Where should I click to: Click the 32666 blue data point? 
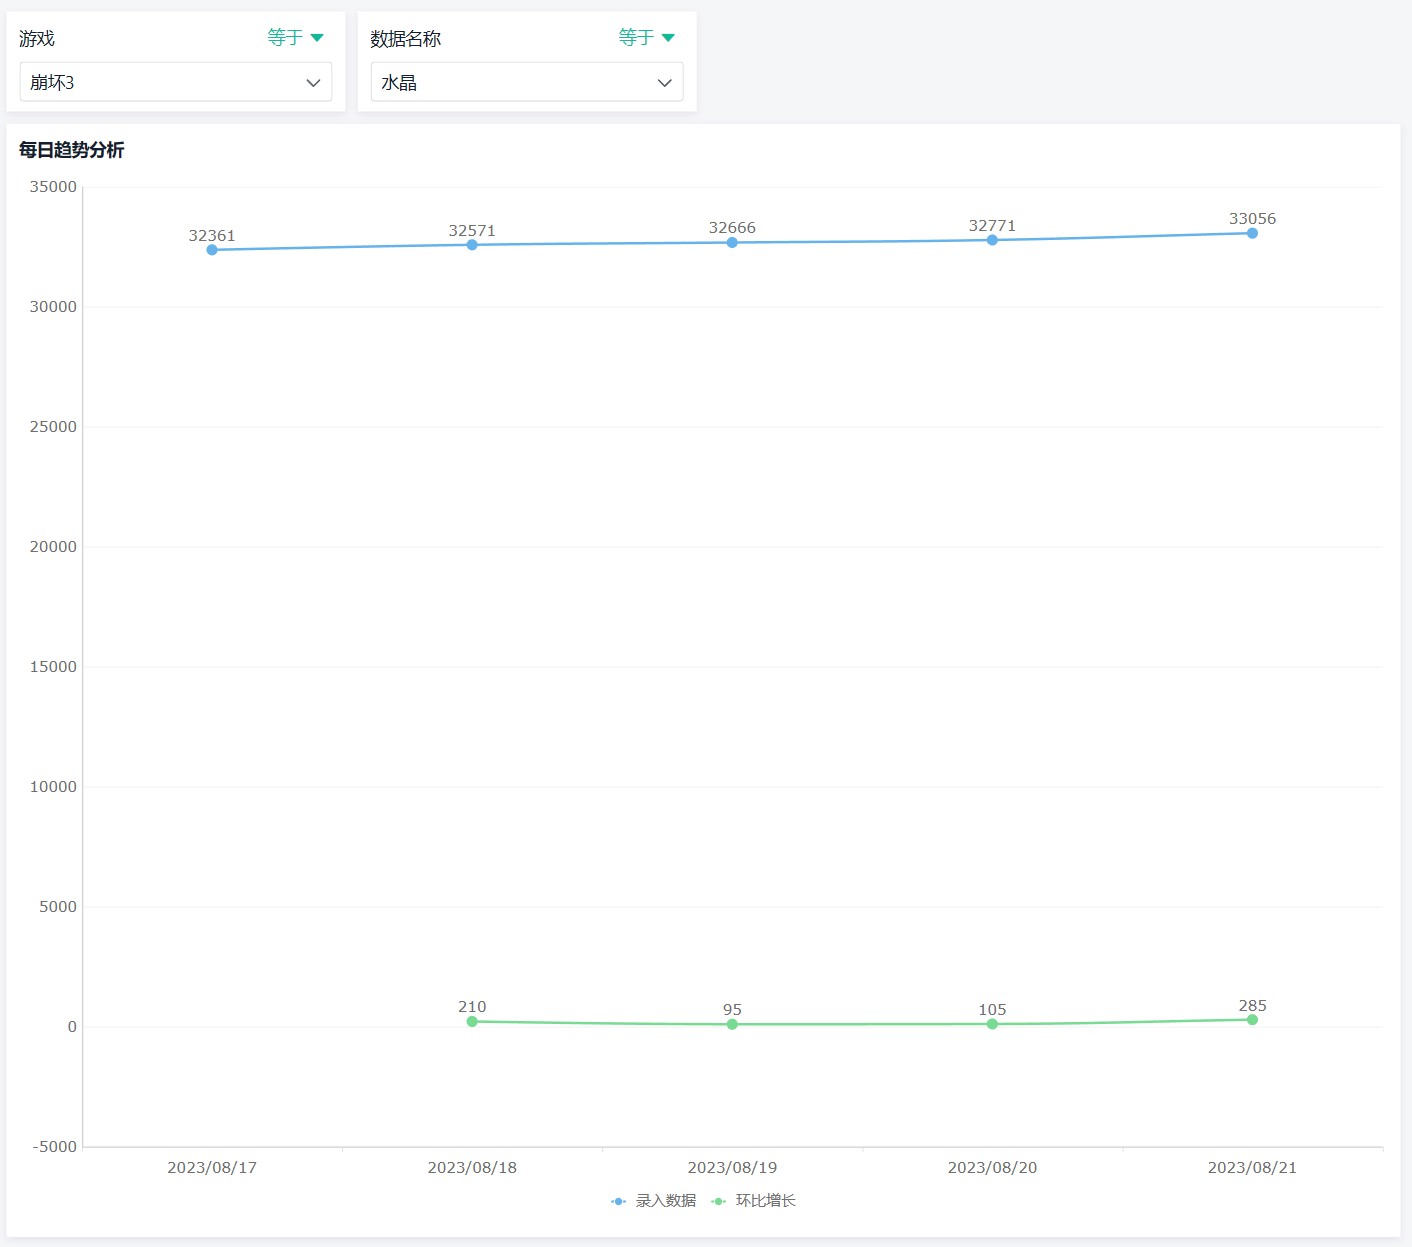732,243
